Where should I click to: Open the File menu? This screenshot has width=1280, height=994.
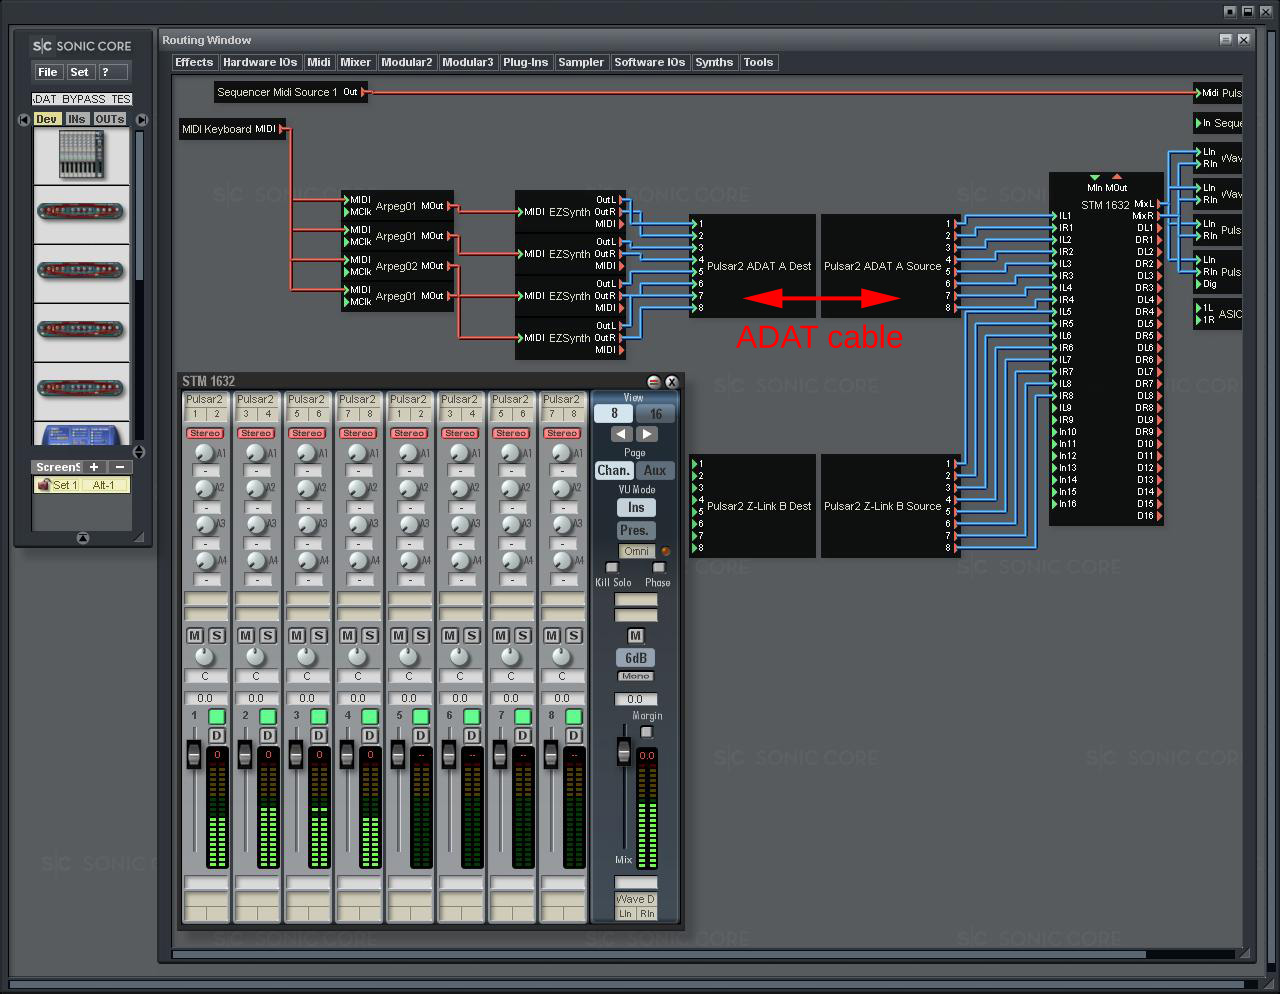coord(48,72)
